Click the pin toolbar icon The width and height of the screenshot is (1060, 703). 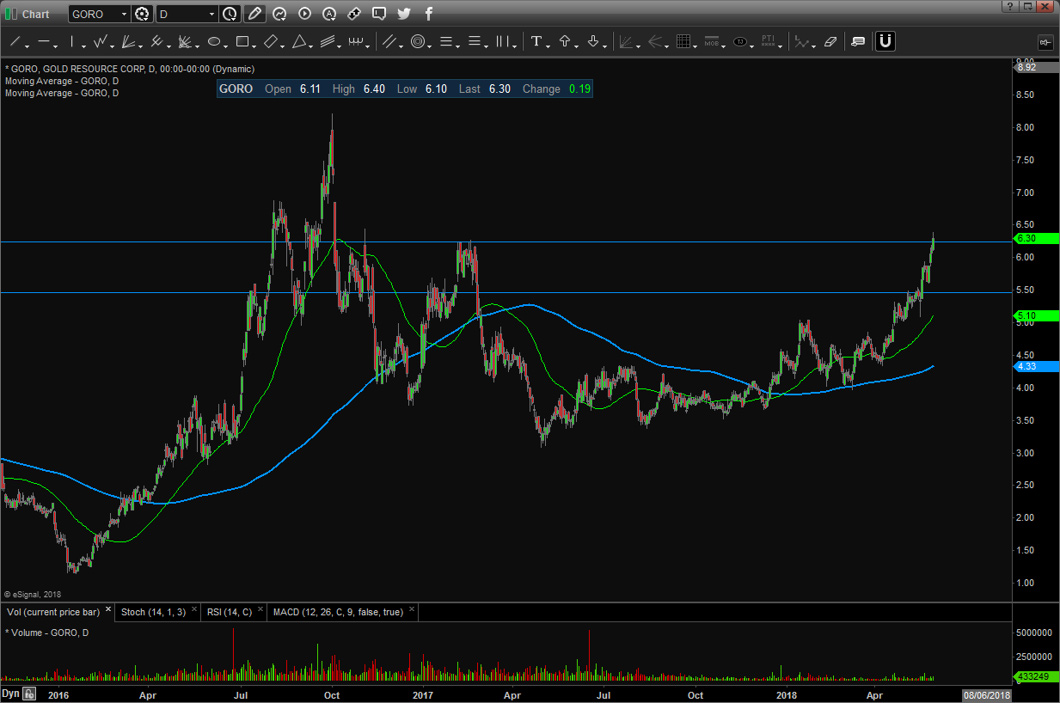coord(1045,42)
